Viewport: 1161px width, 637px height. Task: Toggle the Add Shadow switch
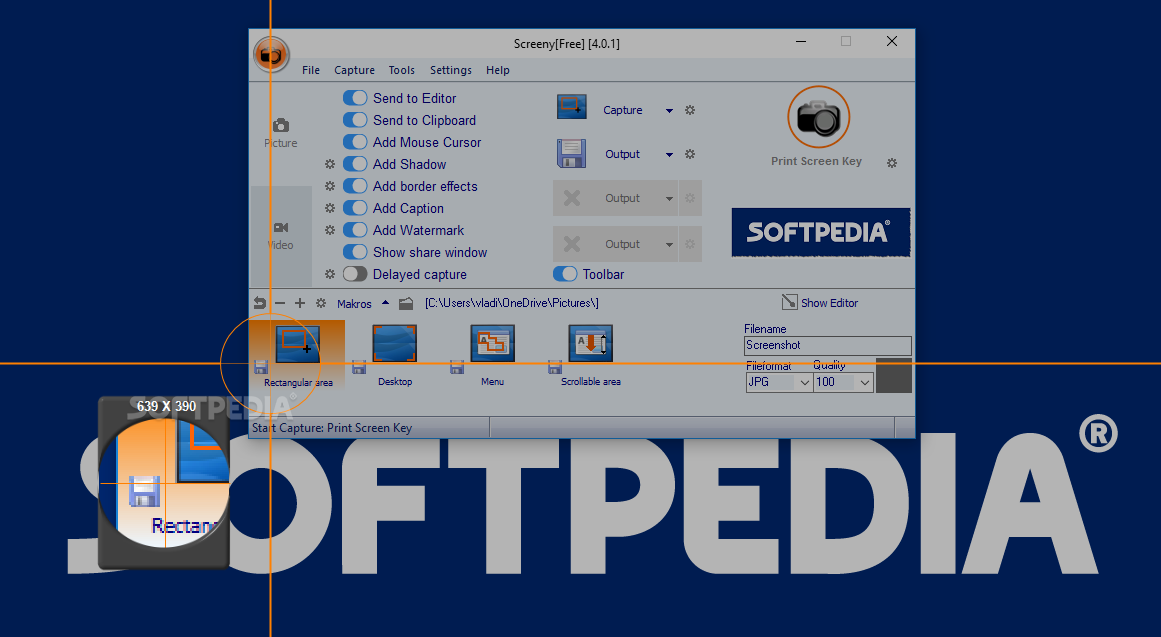coord(355,164)
